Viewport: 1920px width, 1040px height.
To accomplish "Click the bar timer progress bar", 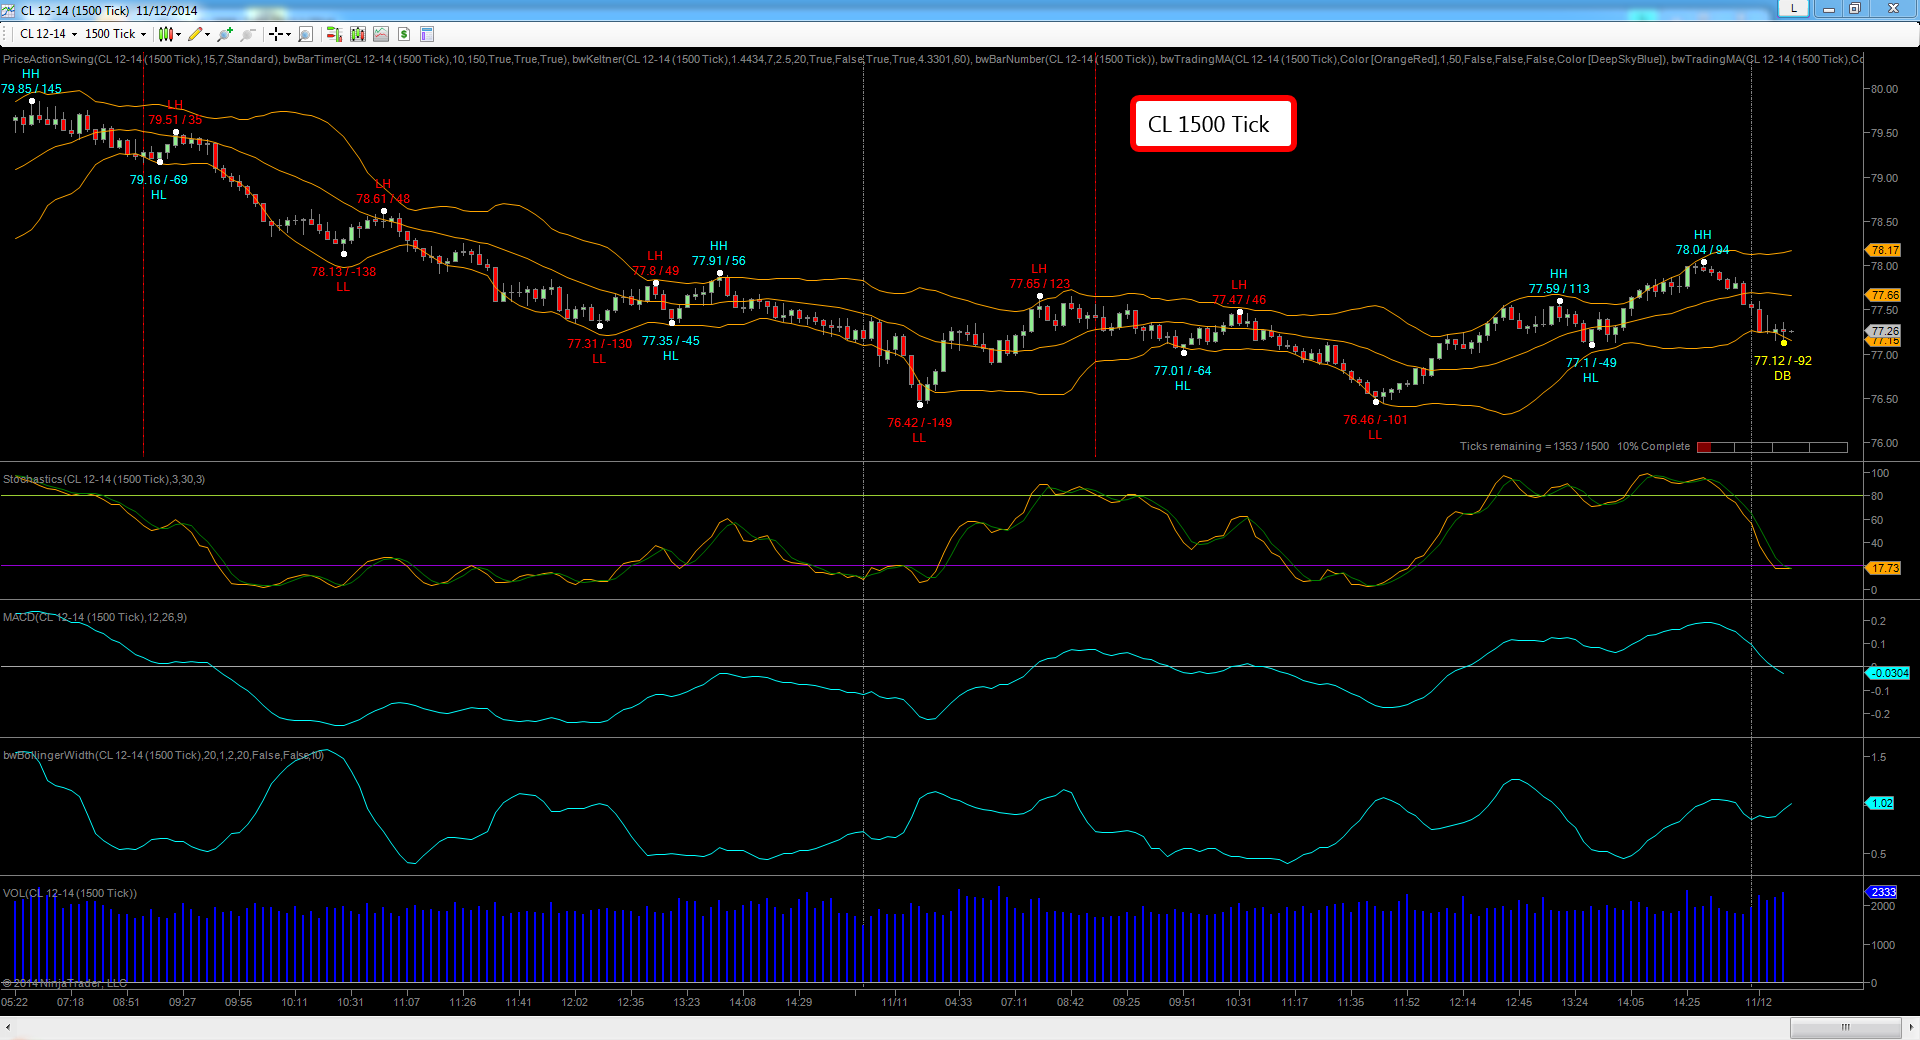I will (x=1772, y=447).
